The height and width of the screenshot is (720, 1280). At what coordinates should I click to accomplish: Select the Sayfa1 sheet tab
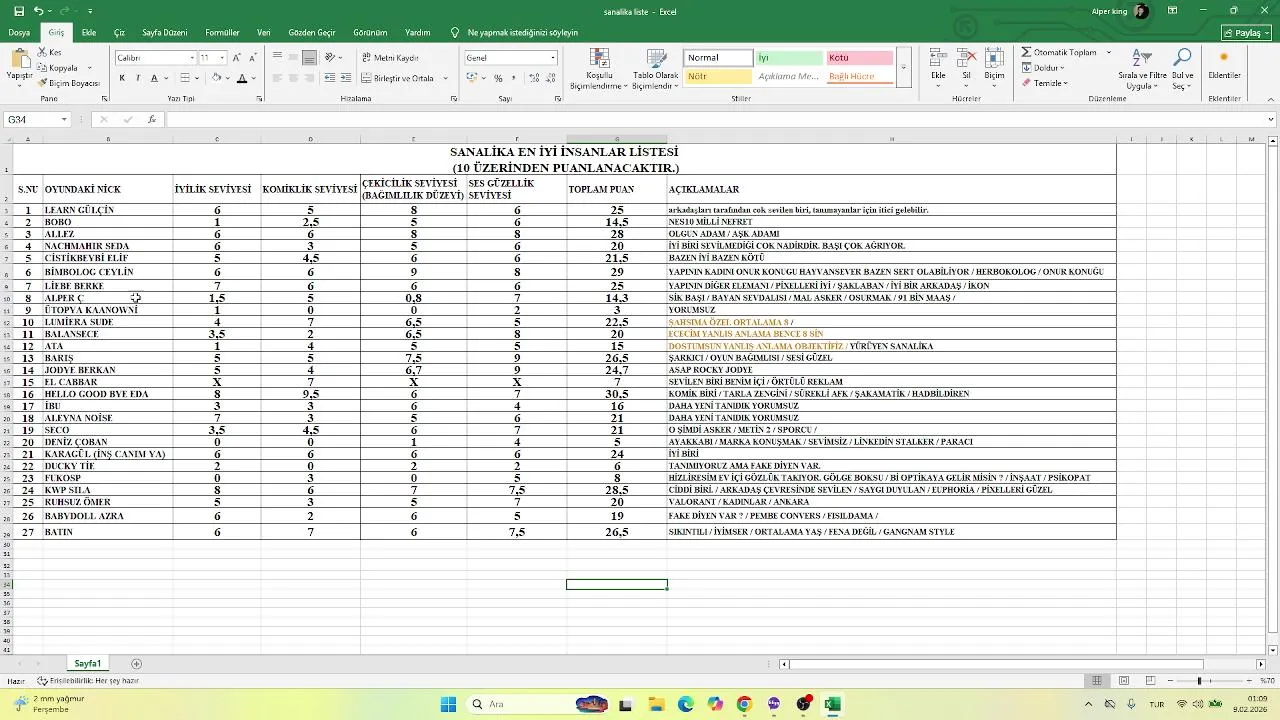pos(87,663)
